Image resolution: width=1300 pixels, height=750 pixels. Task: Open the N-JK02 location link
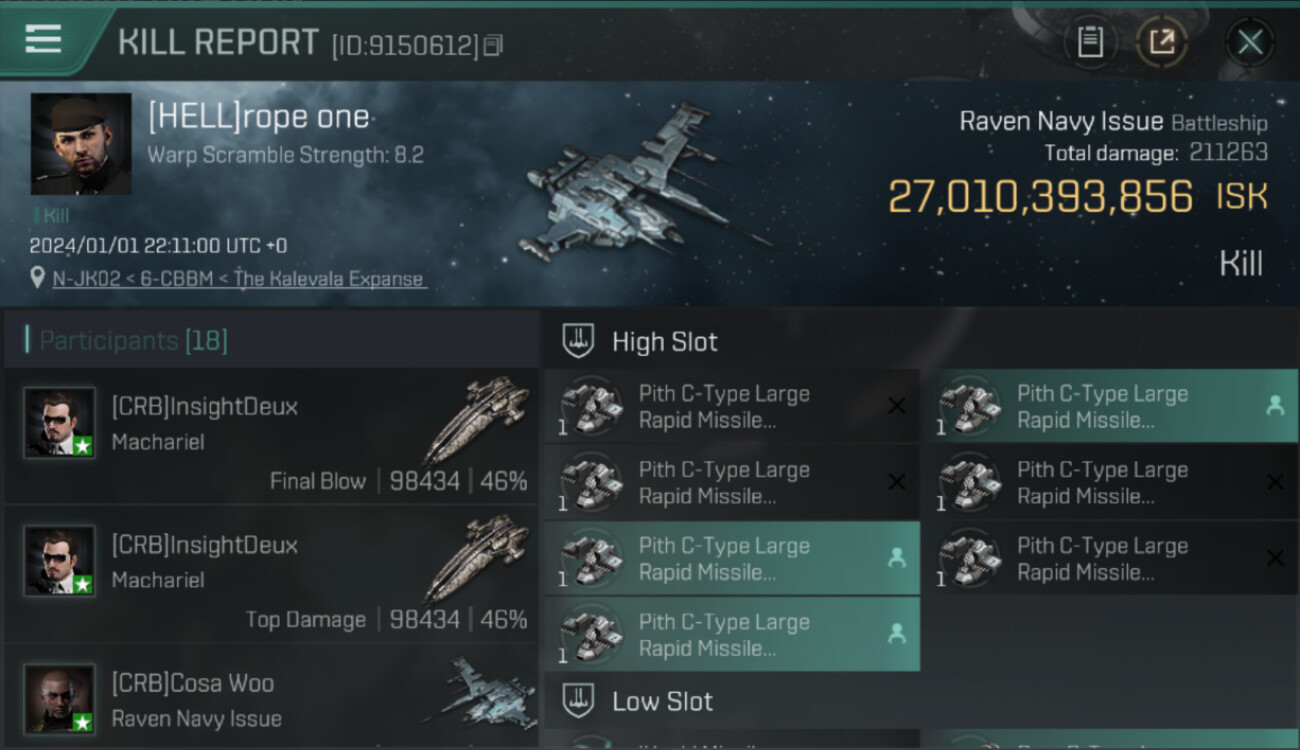[239, 279]
